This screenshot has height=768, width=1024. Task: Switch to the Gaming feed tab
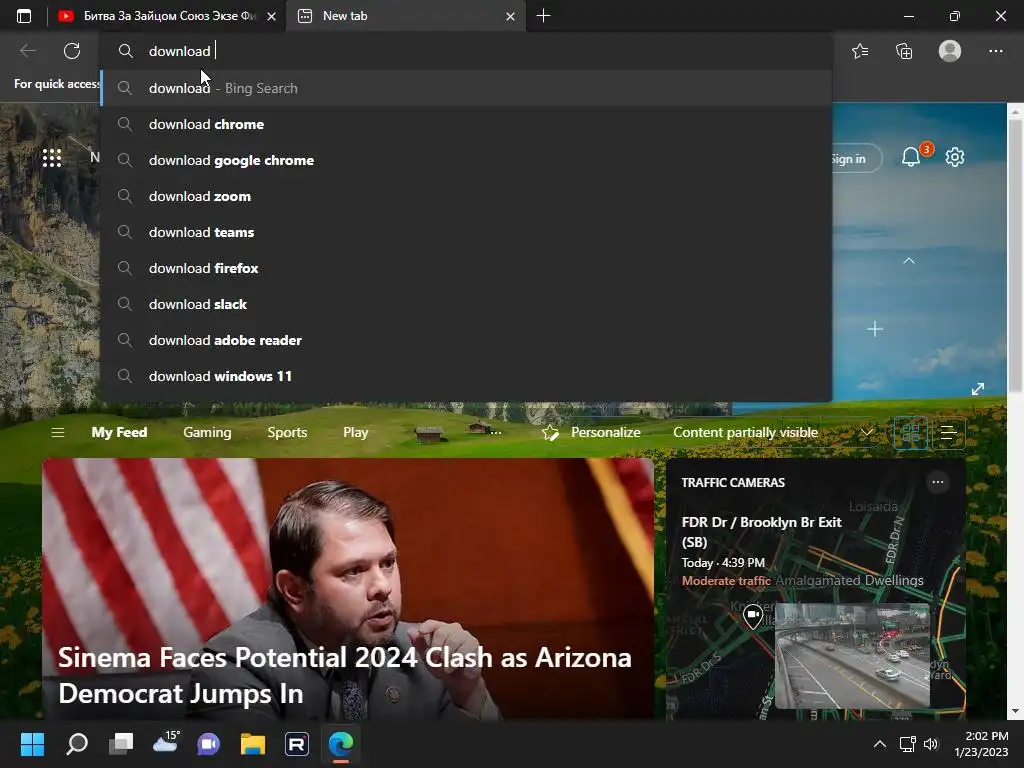[207, 432]
